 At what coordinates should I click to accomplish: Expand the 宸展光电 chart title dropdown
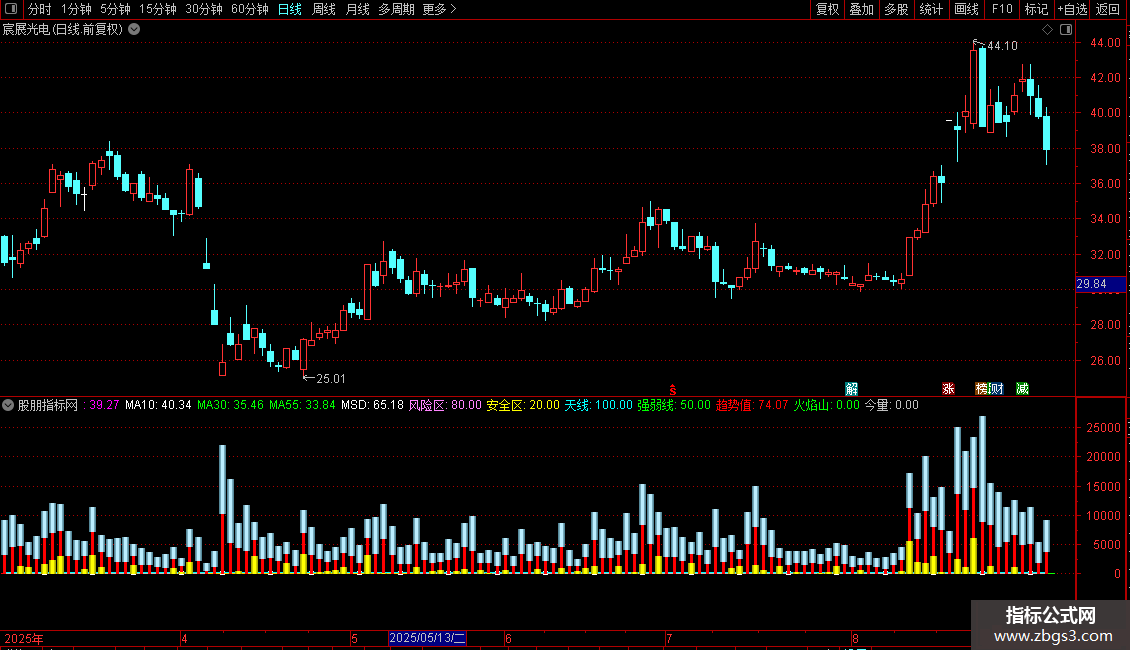click(134, 30)
